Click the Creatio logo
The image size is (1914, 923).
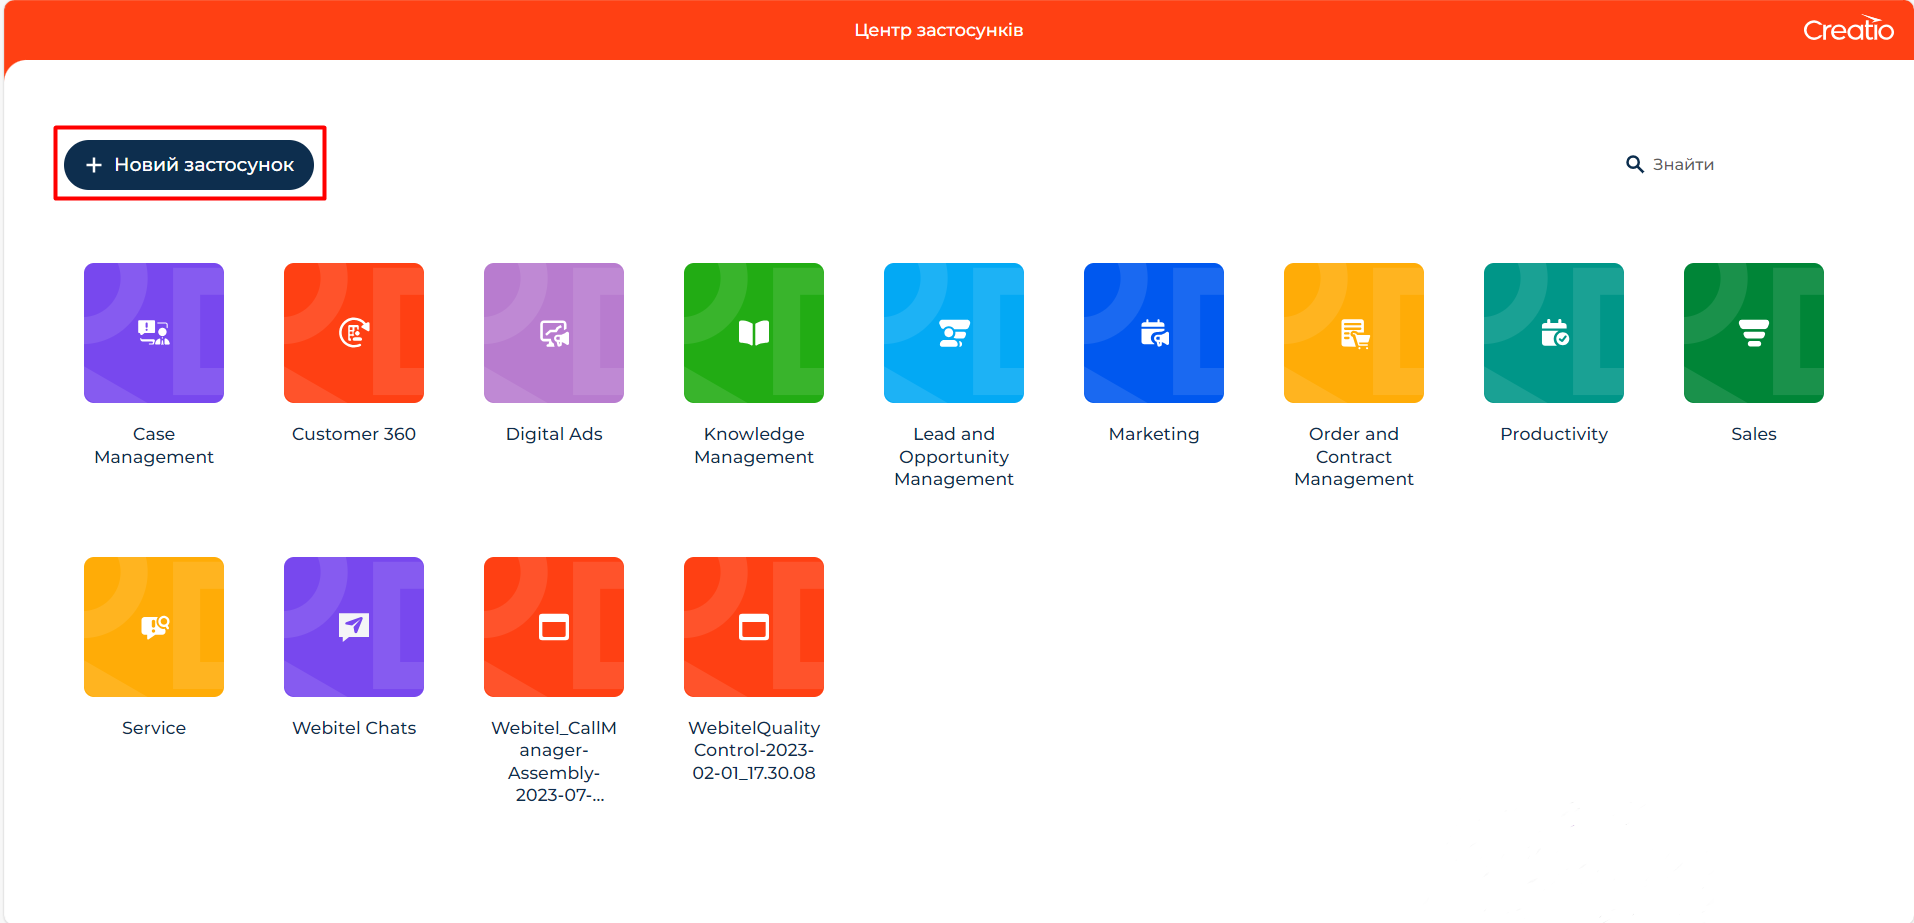[x=1848, y=29]
